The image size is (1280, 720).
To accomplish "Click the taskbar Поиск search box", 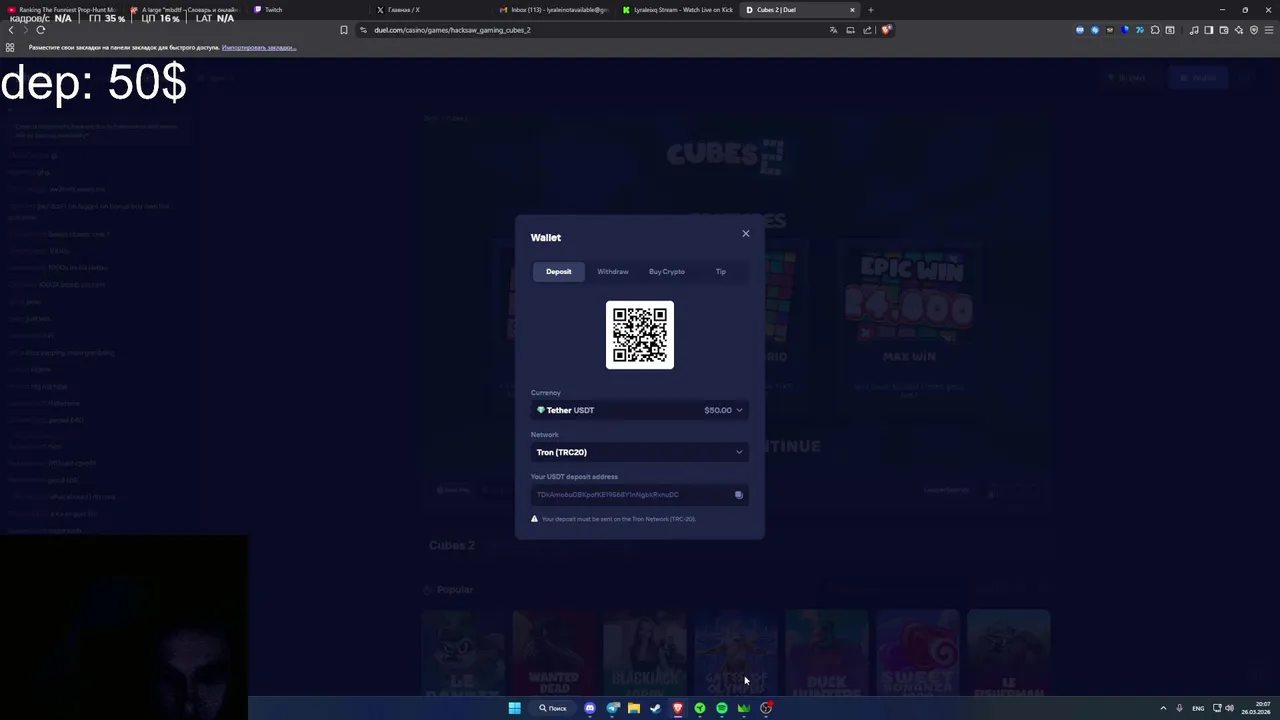I will [553, 708].
